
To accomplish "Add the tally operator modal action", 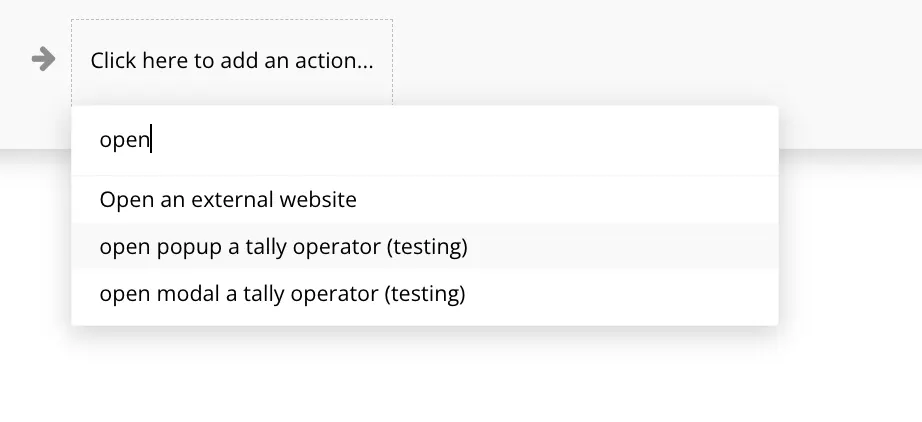I will (x=282, y=294).
